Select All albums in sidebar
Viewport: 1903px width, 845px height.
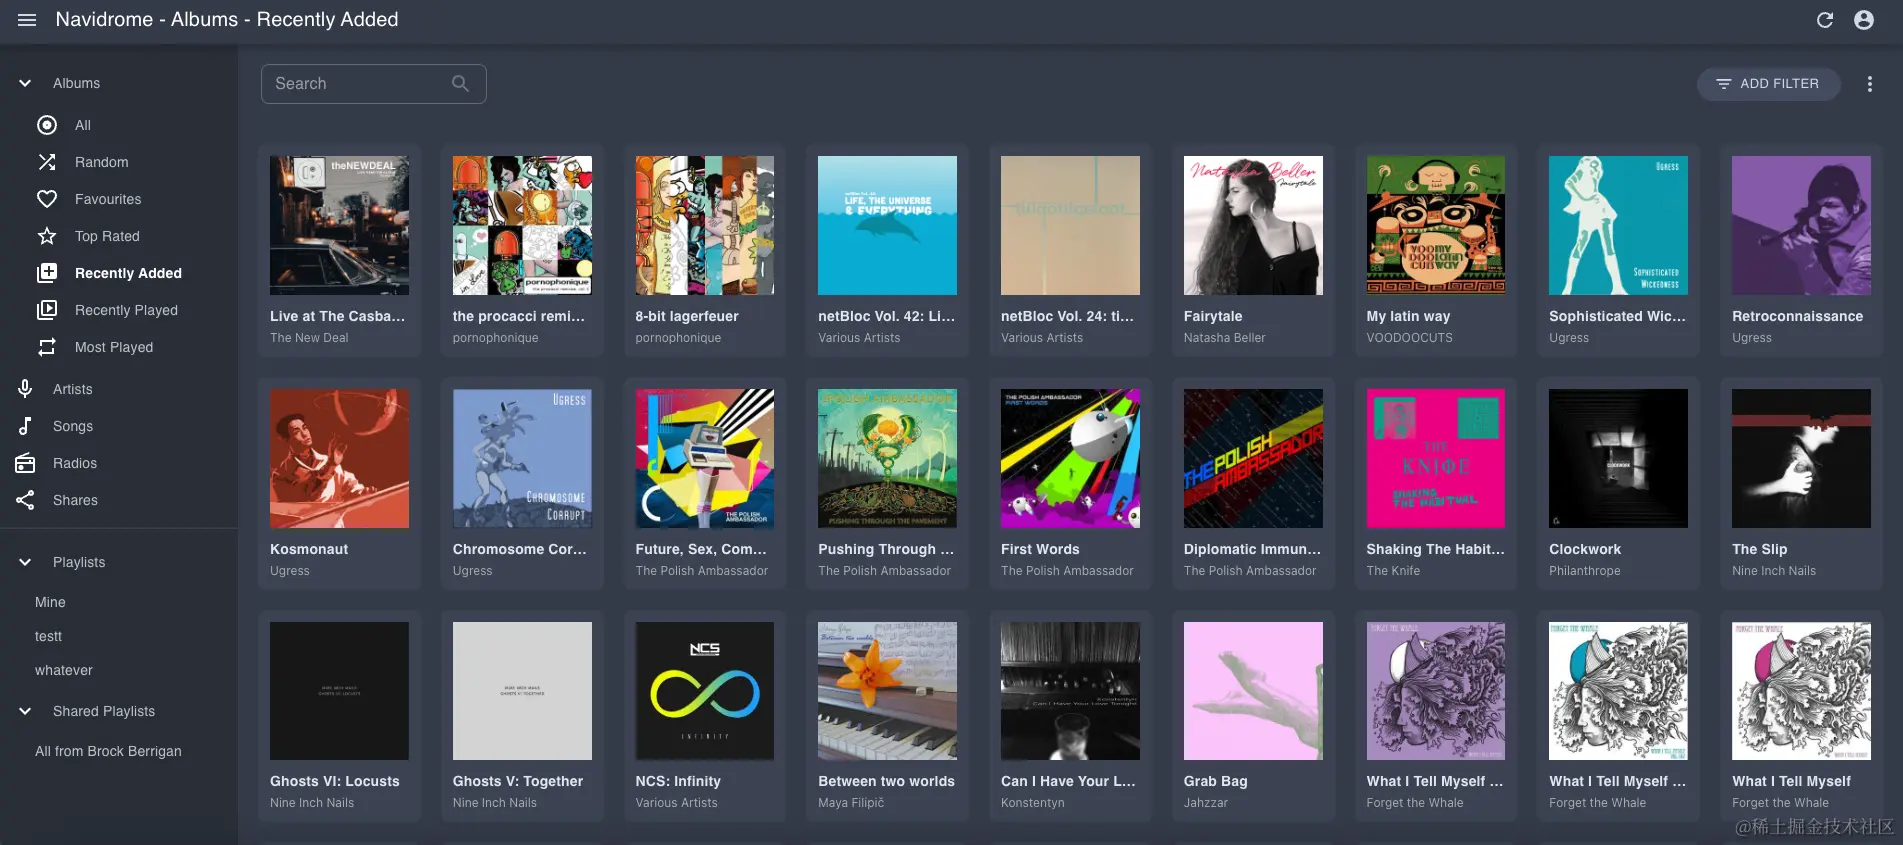pyautogui.click(x=83, y=125)
